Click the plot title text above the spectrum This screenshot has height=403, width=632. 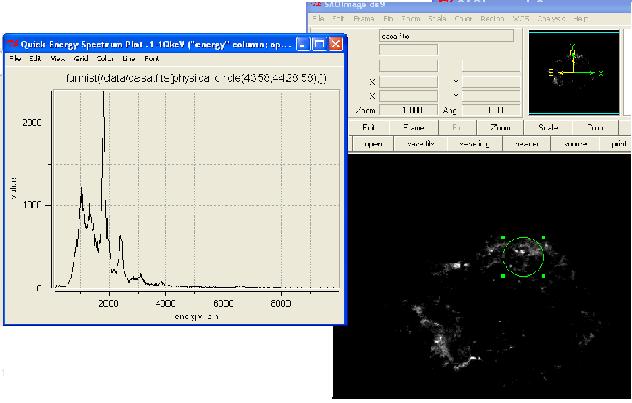[x=196, y=78]
